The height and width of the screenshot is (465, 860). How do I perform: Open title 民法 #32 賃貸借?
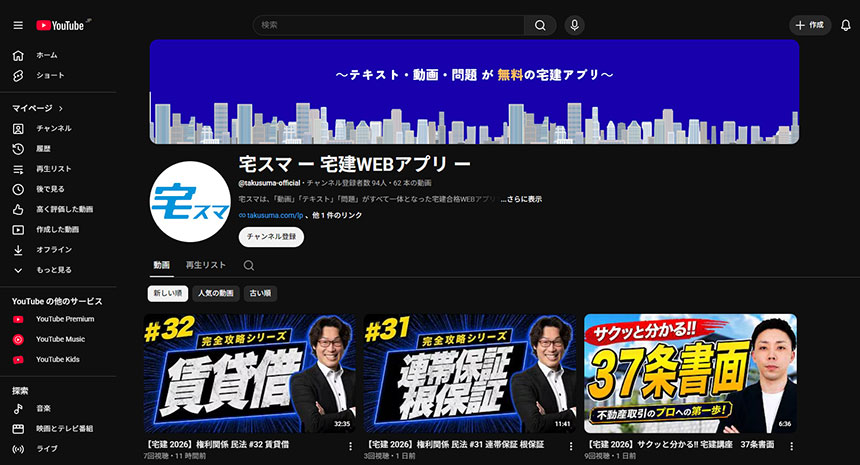(x=217, y=445)
